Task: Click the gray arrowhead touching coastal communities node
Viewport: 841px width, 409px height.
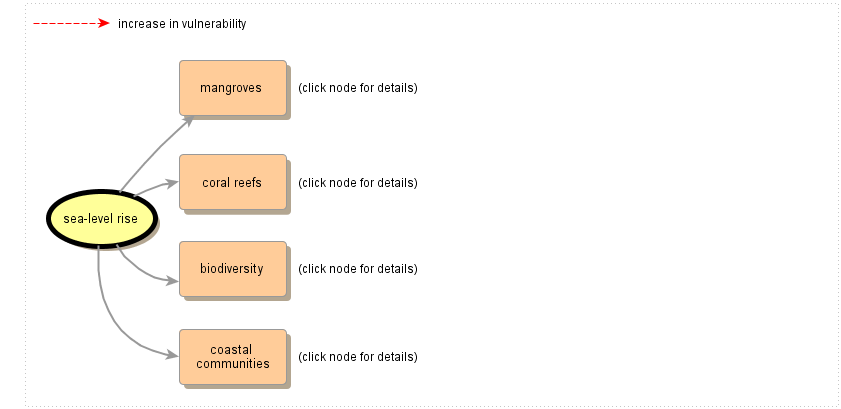Action: 173,355
